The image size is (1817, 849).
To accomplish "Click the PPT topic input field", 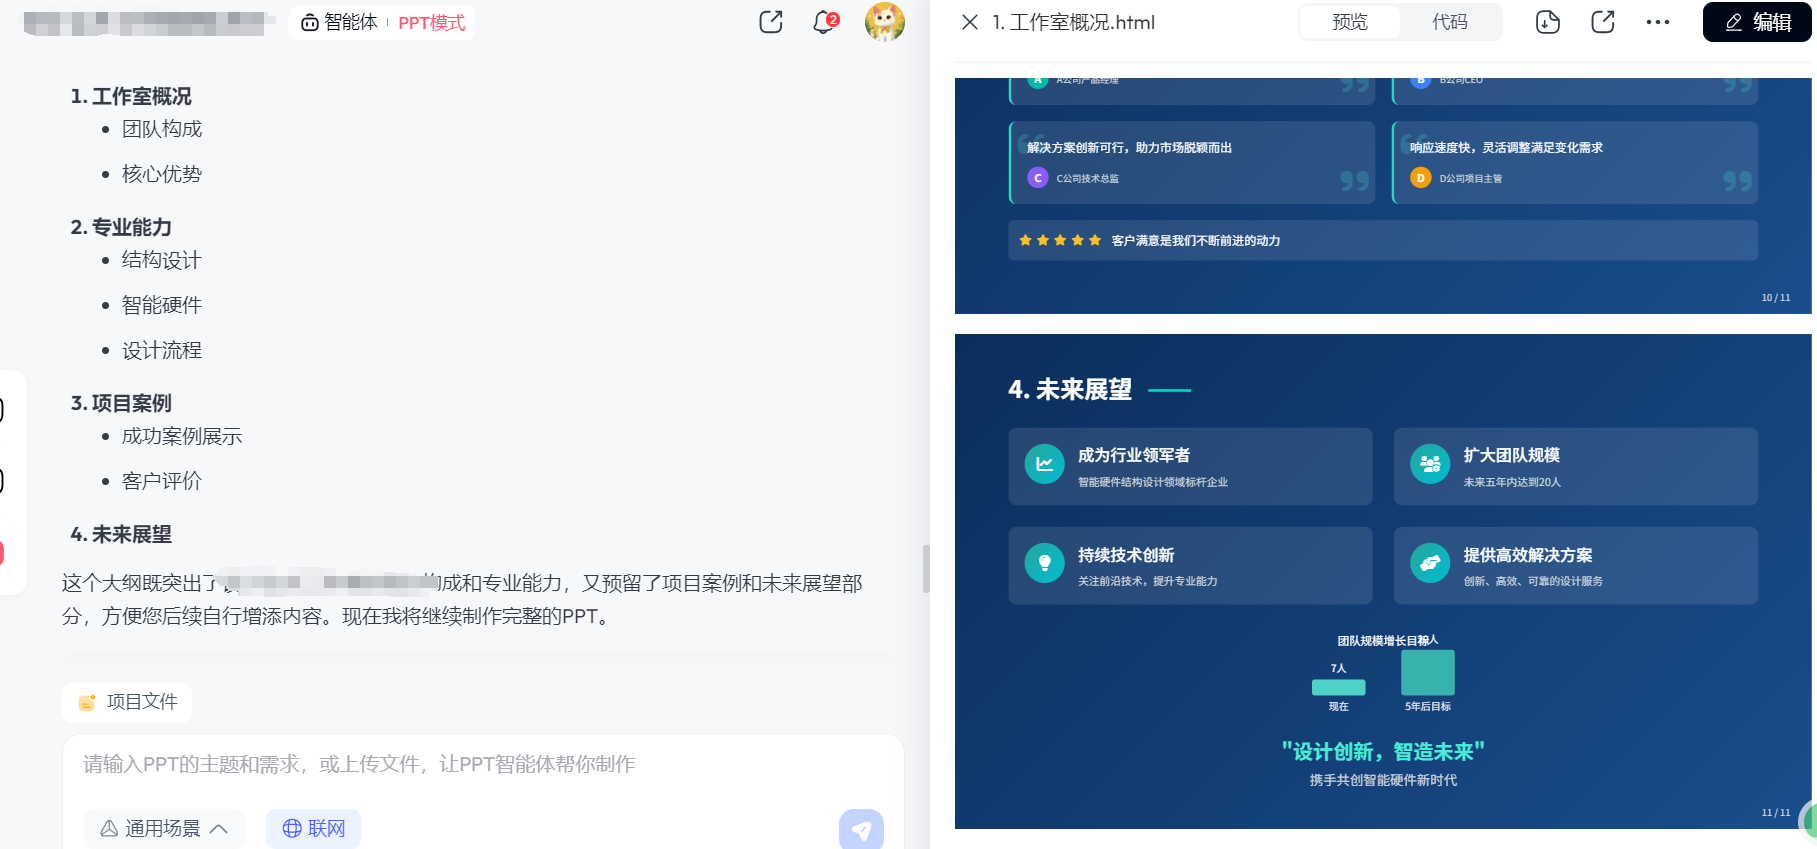I will coord(483,764).
